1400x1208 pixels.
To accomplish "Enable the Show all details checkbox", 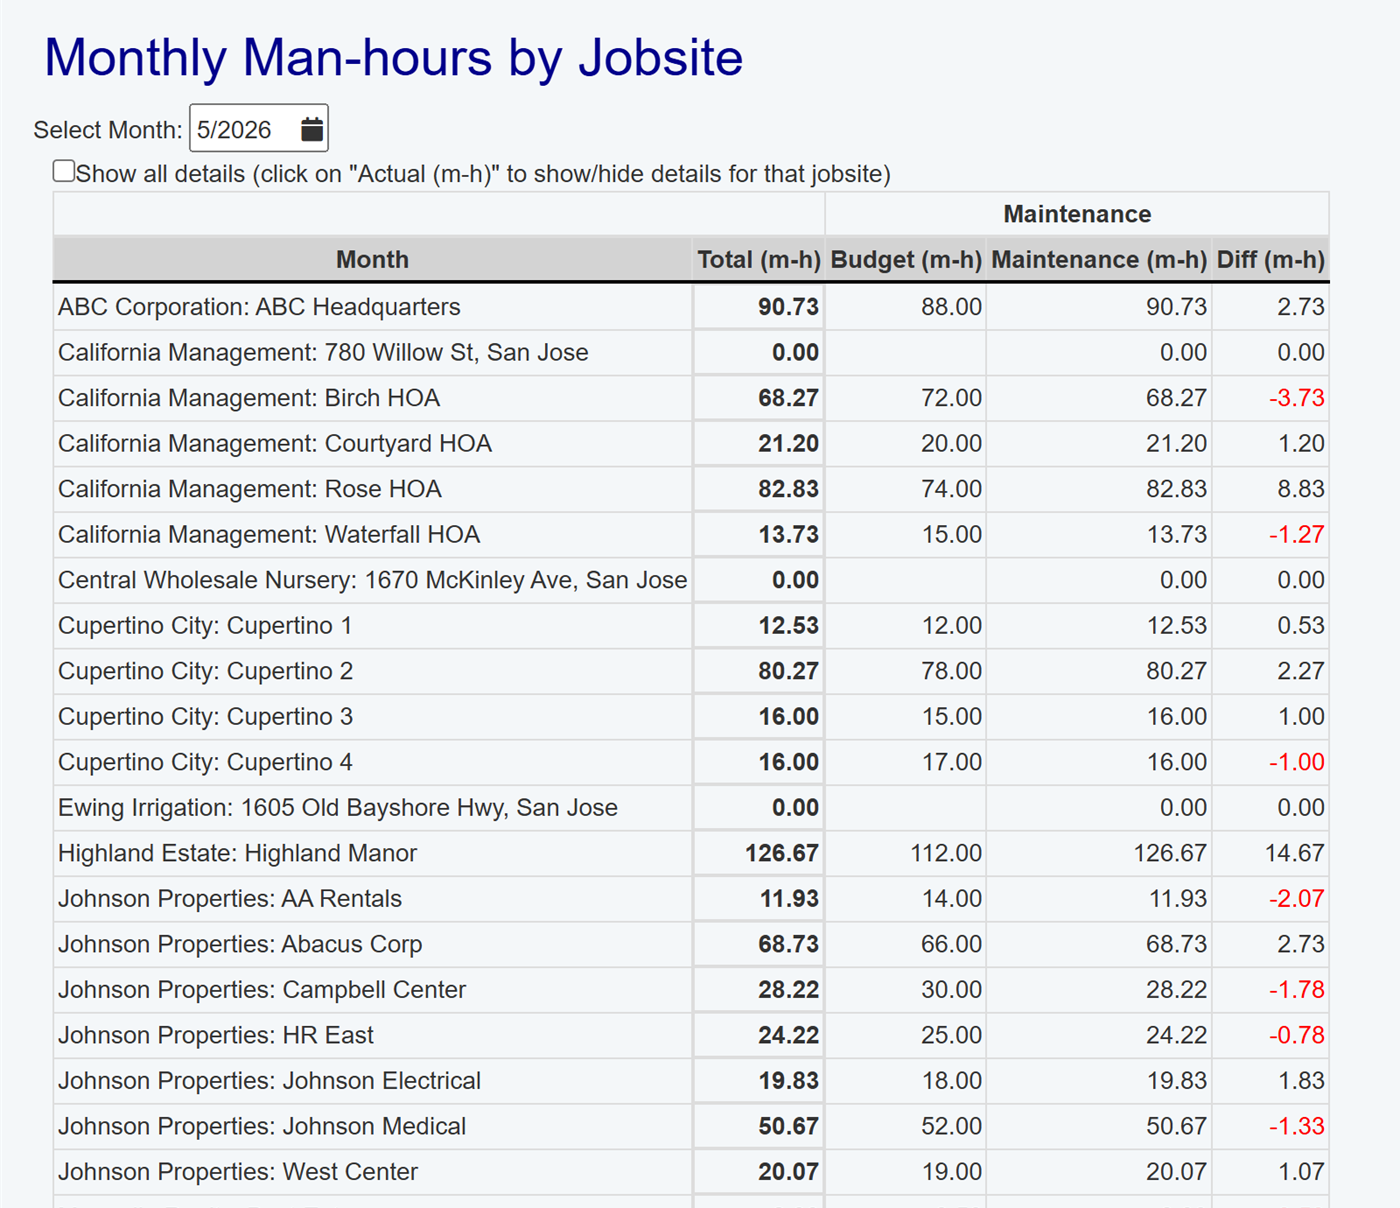I will pyautogui.click(x=64, y=171).
